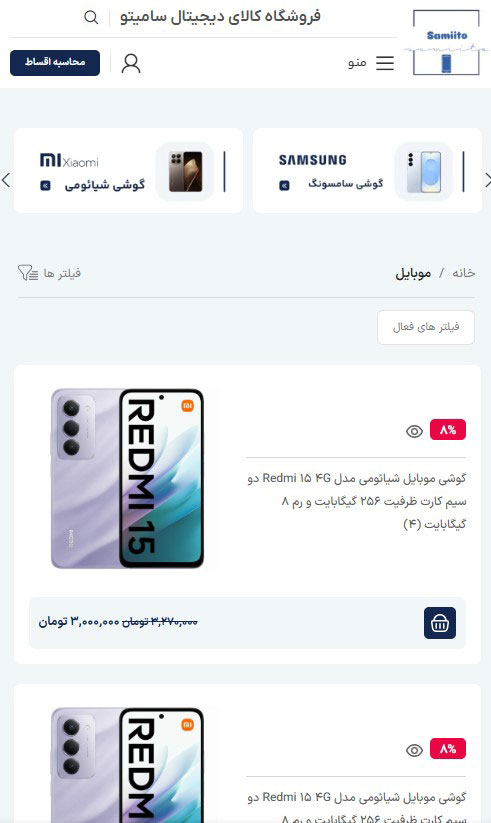This screenshot has width=491, height=823.
Task: Click quick-view eye icon on second product
Action: point(414,751)
